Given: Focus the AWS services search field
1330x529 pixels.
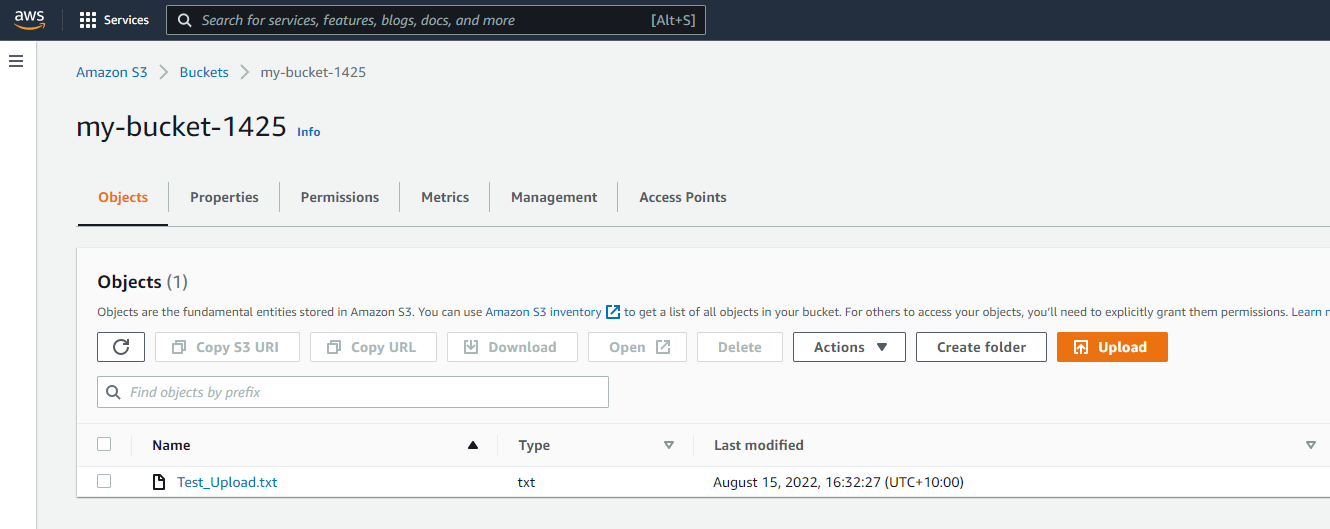Looking at the screenshot, I should pyautogui.click(x=436, y=20).
